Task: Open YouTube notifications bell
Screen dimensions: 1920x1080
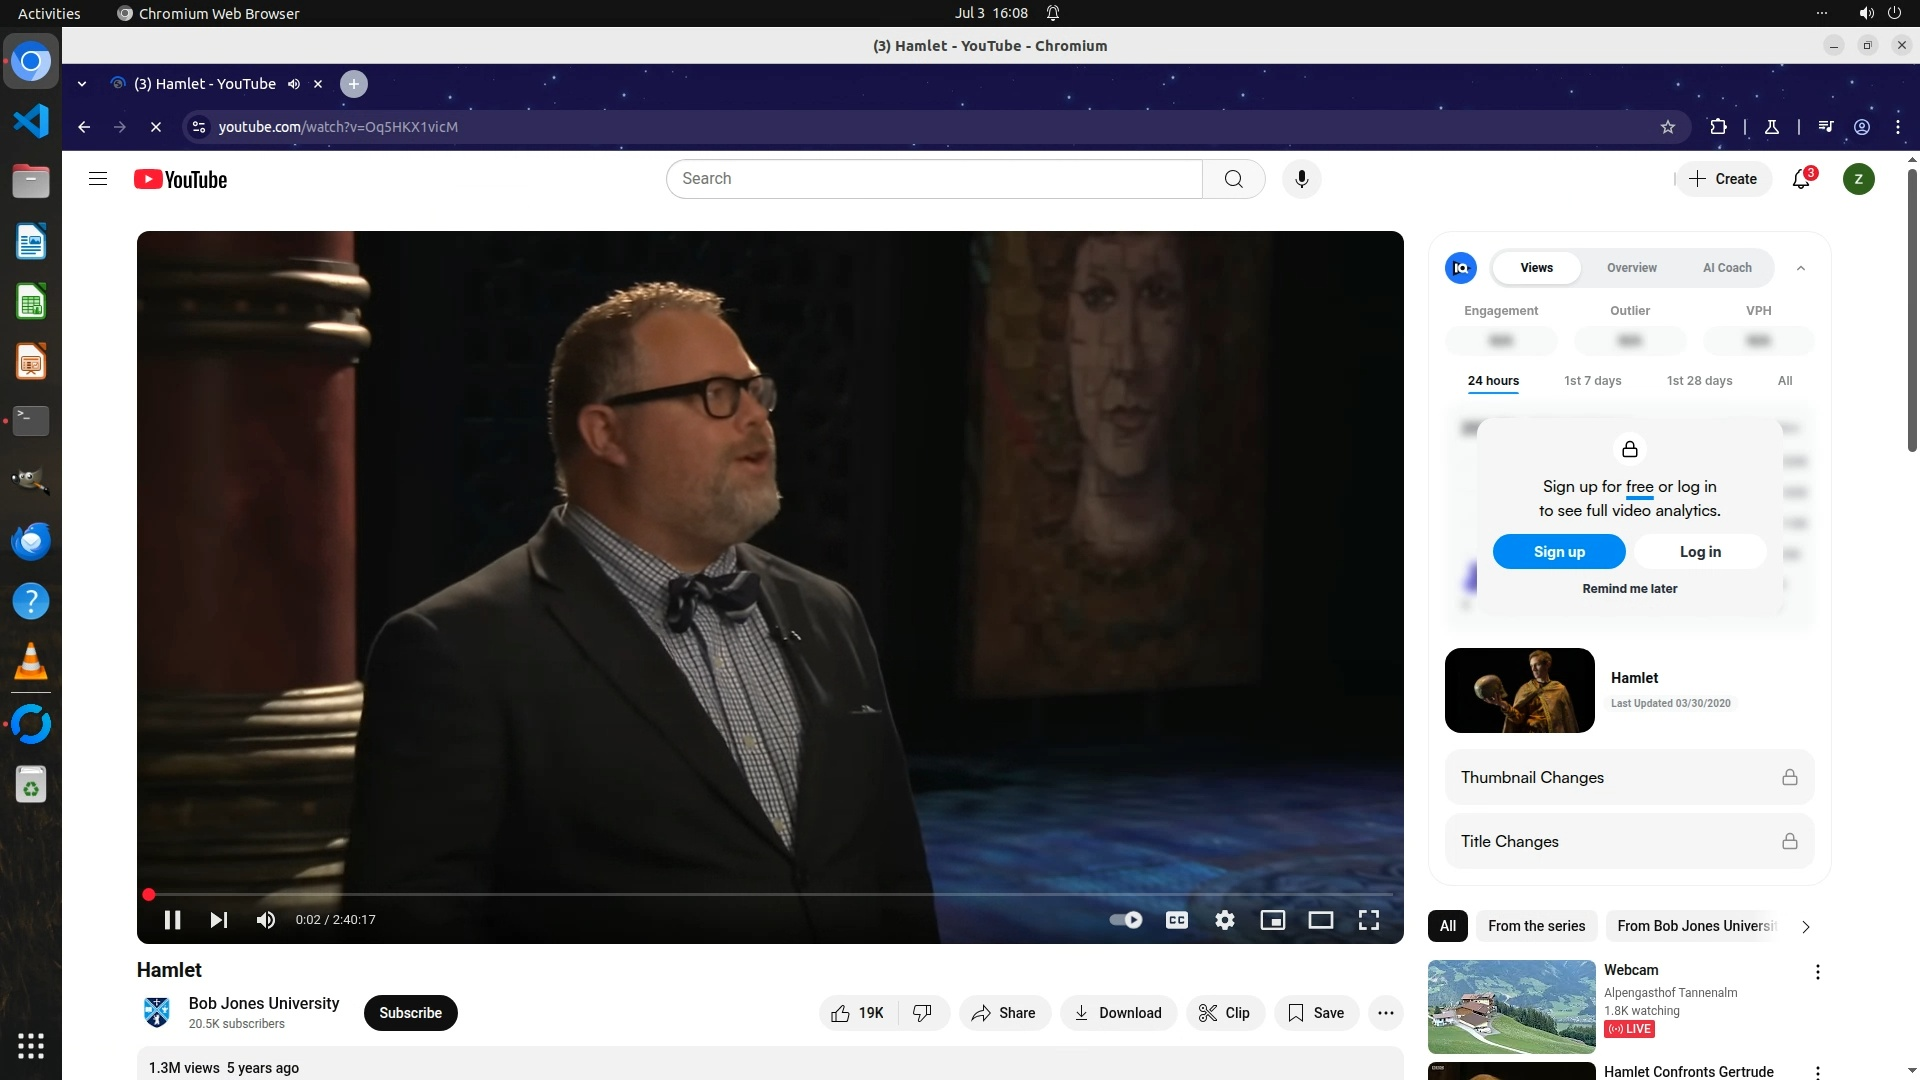Action: pos(1801,179)
